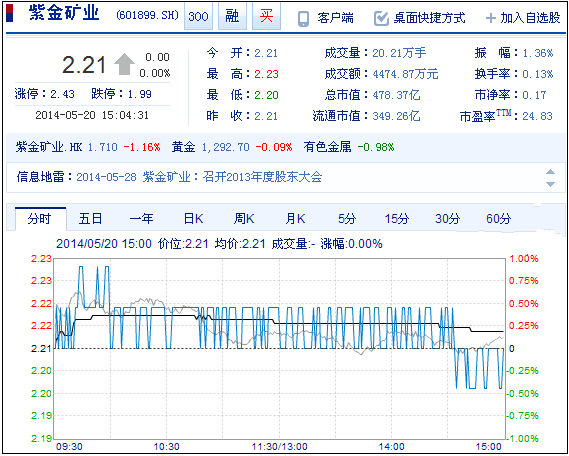Click the up arrow in 信息地雷 box
Screen dimensions: 569x456
[x=550, y=172]
